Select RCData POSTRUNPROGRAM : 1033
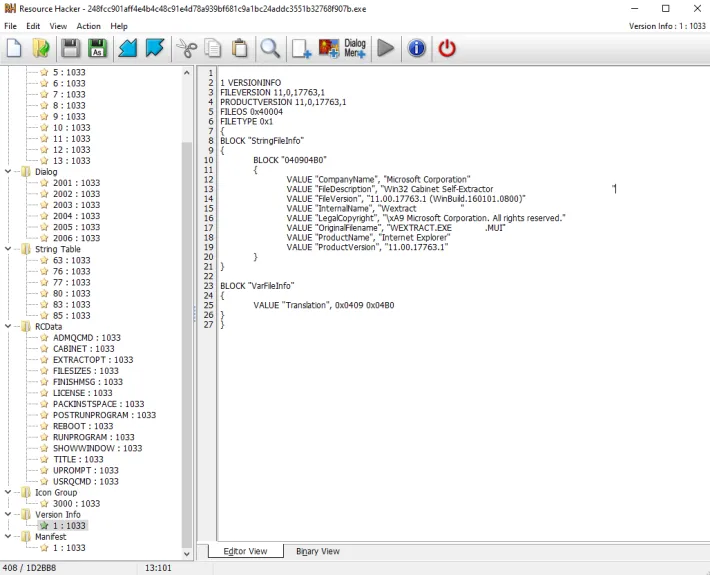 [x=104, y=415]
